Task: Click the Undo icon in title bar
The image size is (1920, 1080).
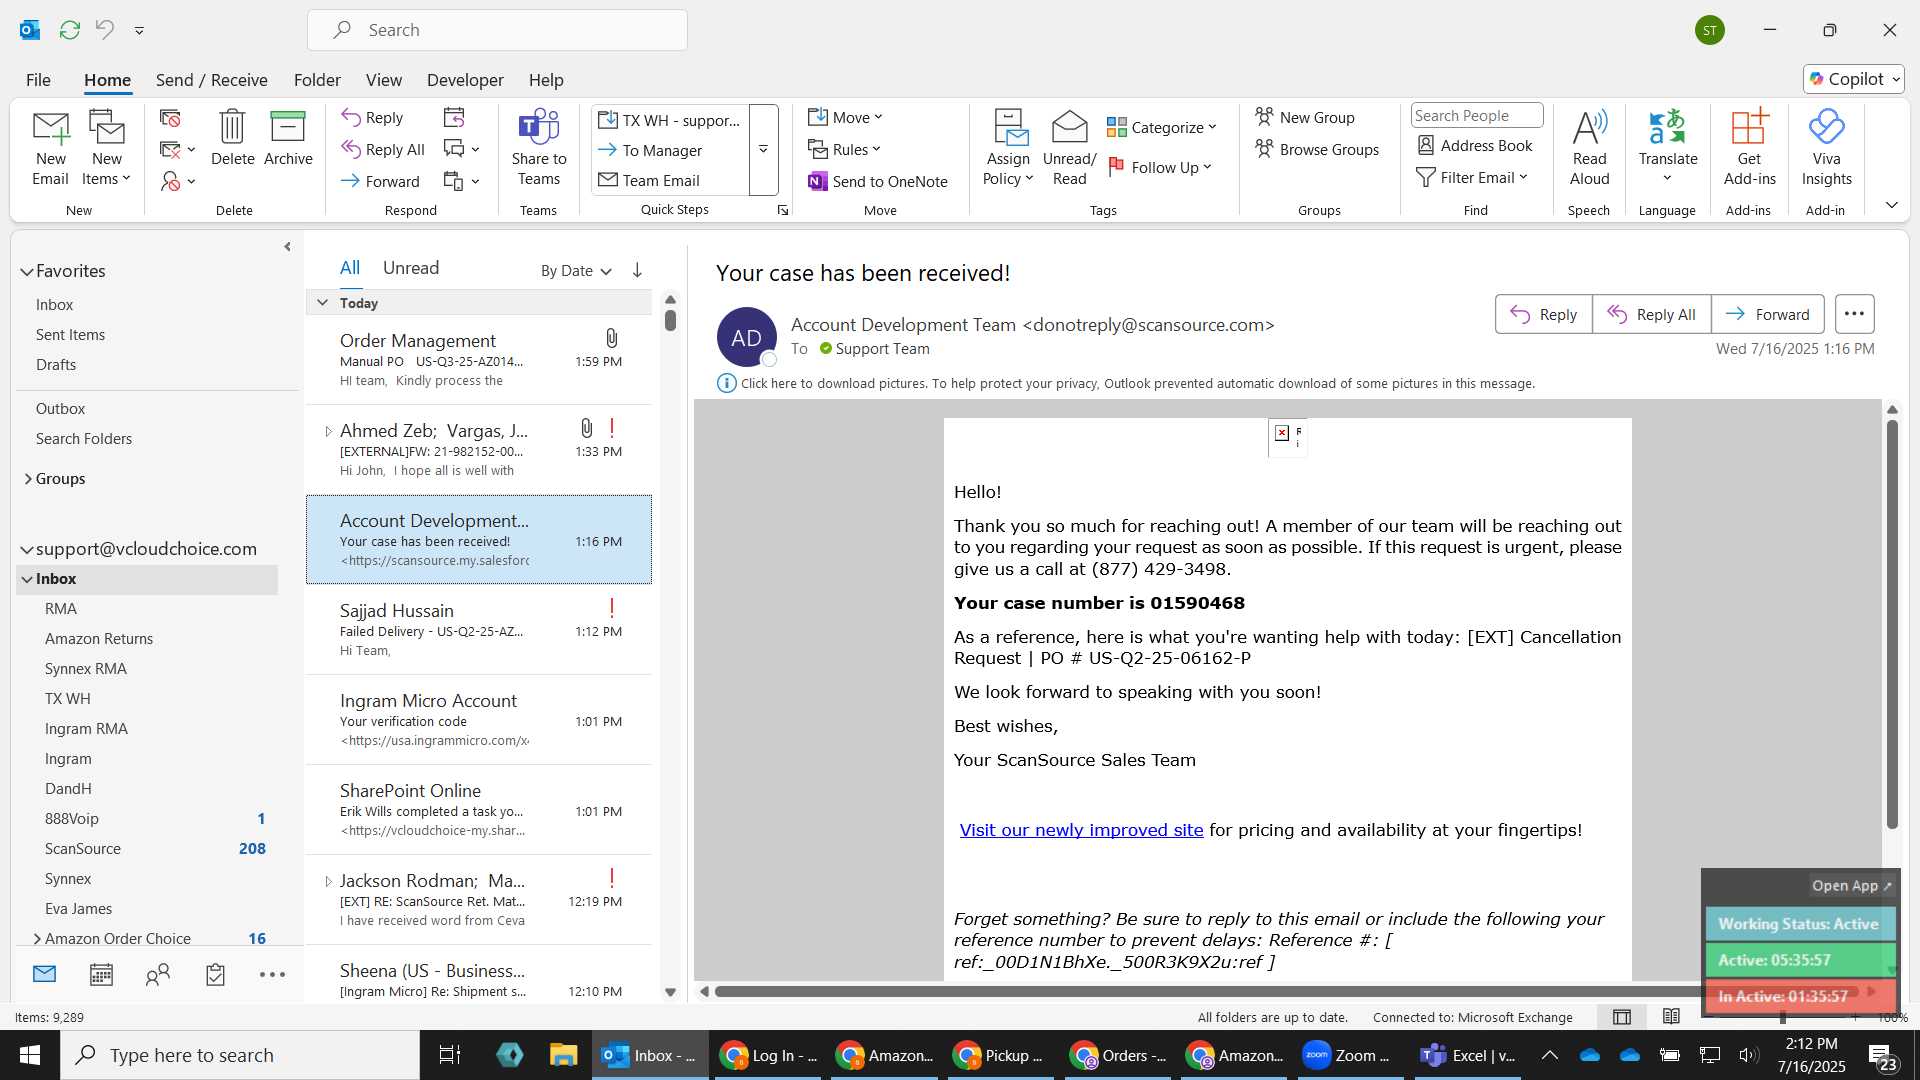Action: (104, 30)
